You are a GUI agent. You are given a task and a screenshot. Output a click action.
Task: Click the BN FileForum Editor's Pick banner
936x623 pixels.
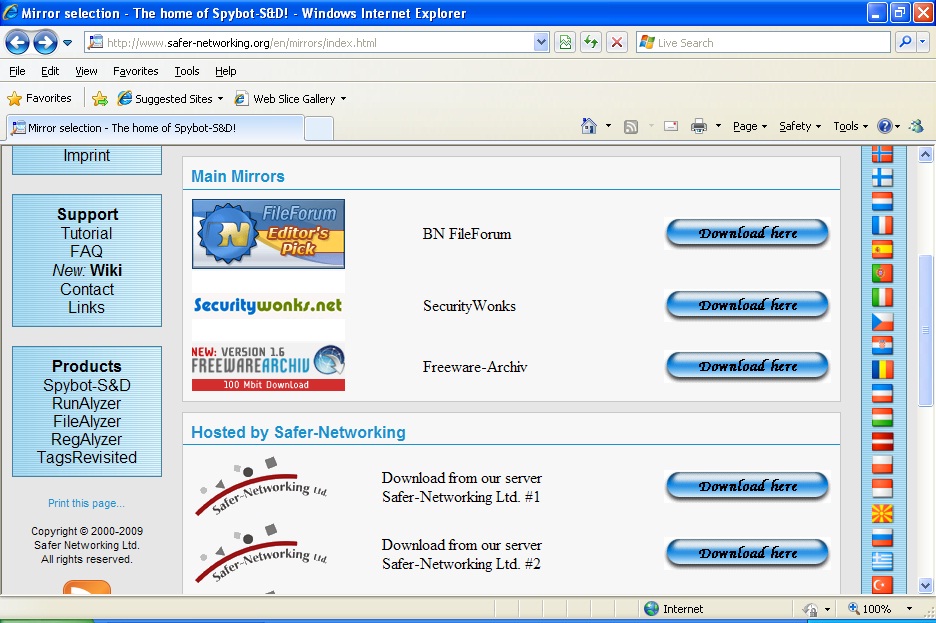pyautogui.click(x=268, y=234)
